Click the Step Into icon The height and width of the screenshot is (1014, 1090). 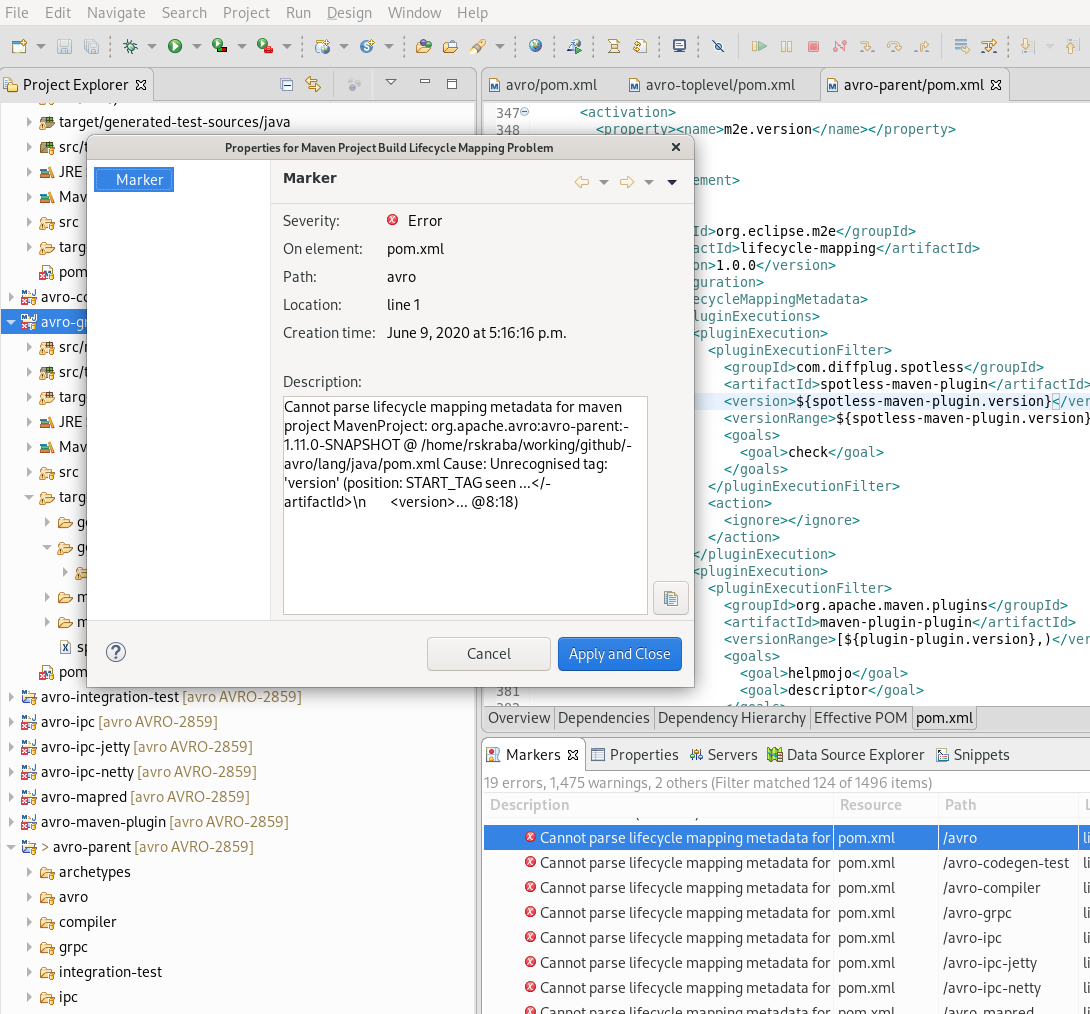[x=867, y=47]
